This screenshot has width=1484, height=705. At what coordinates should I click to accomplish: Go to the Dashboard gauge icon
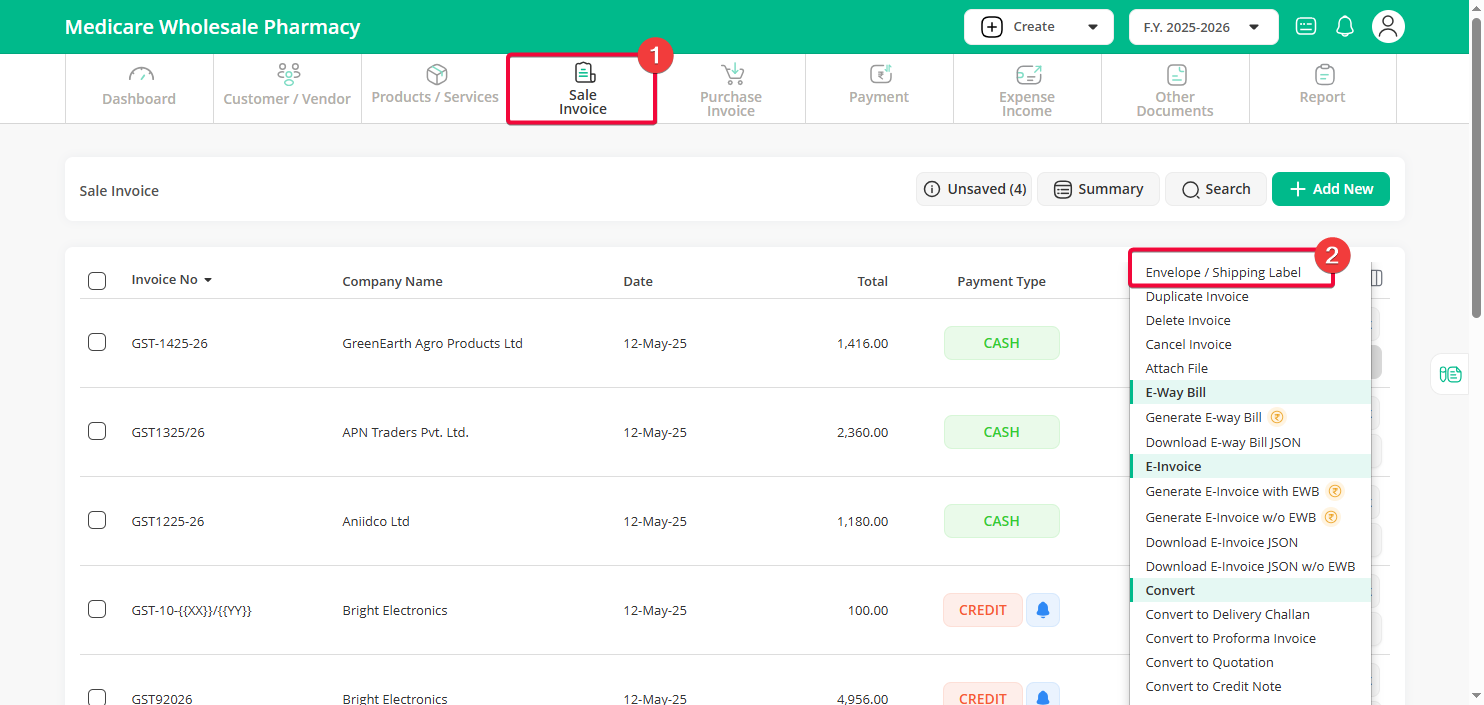pyautogui.click(x=141, y=75)
